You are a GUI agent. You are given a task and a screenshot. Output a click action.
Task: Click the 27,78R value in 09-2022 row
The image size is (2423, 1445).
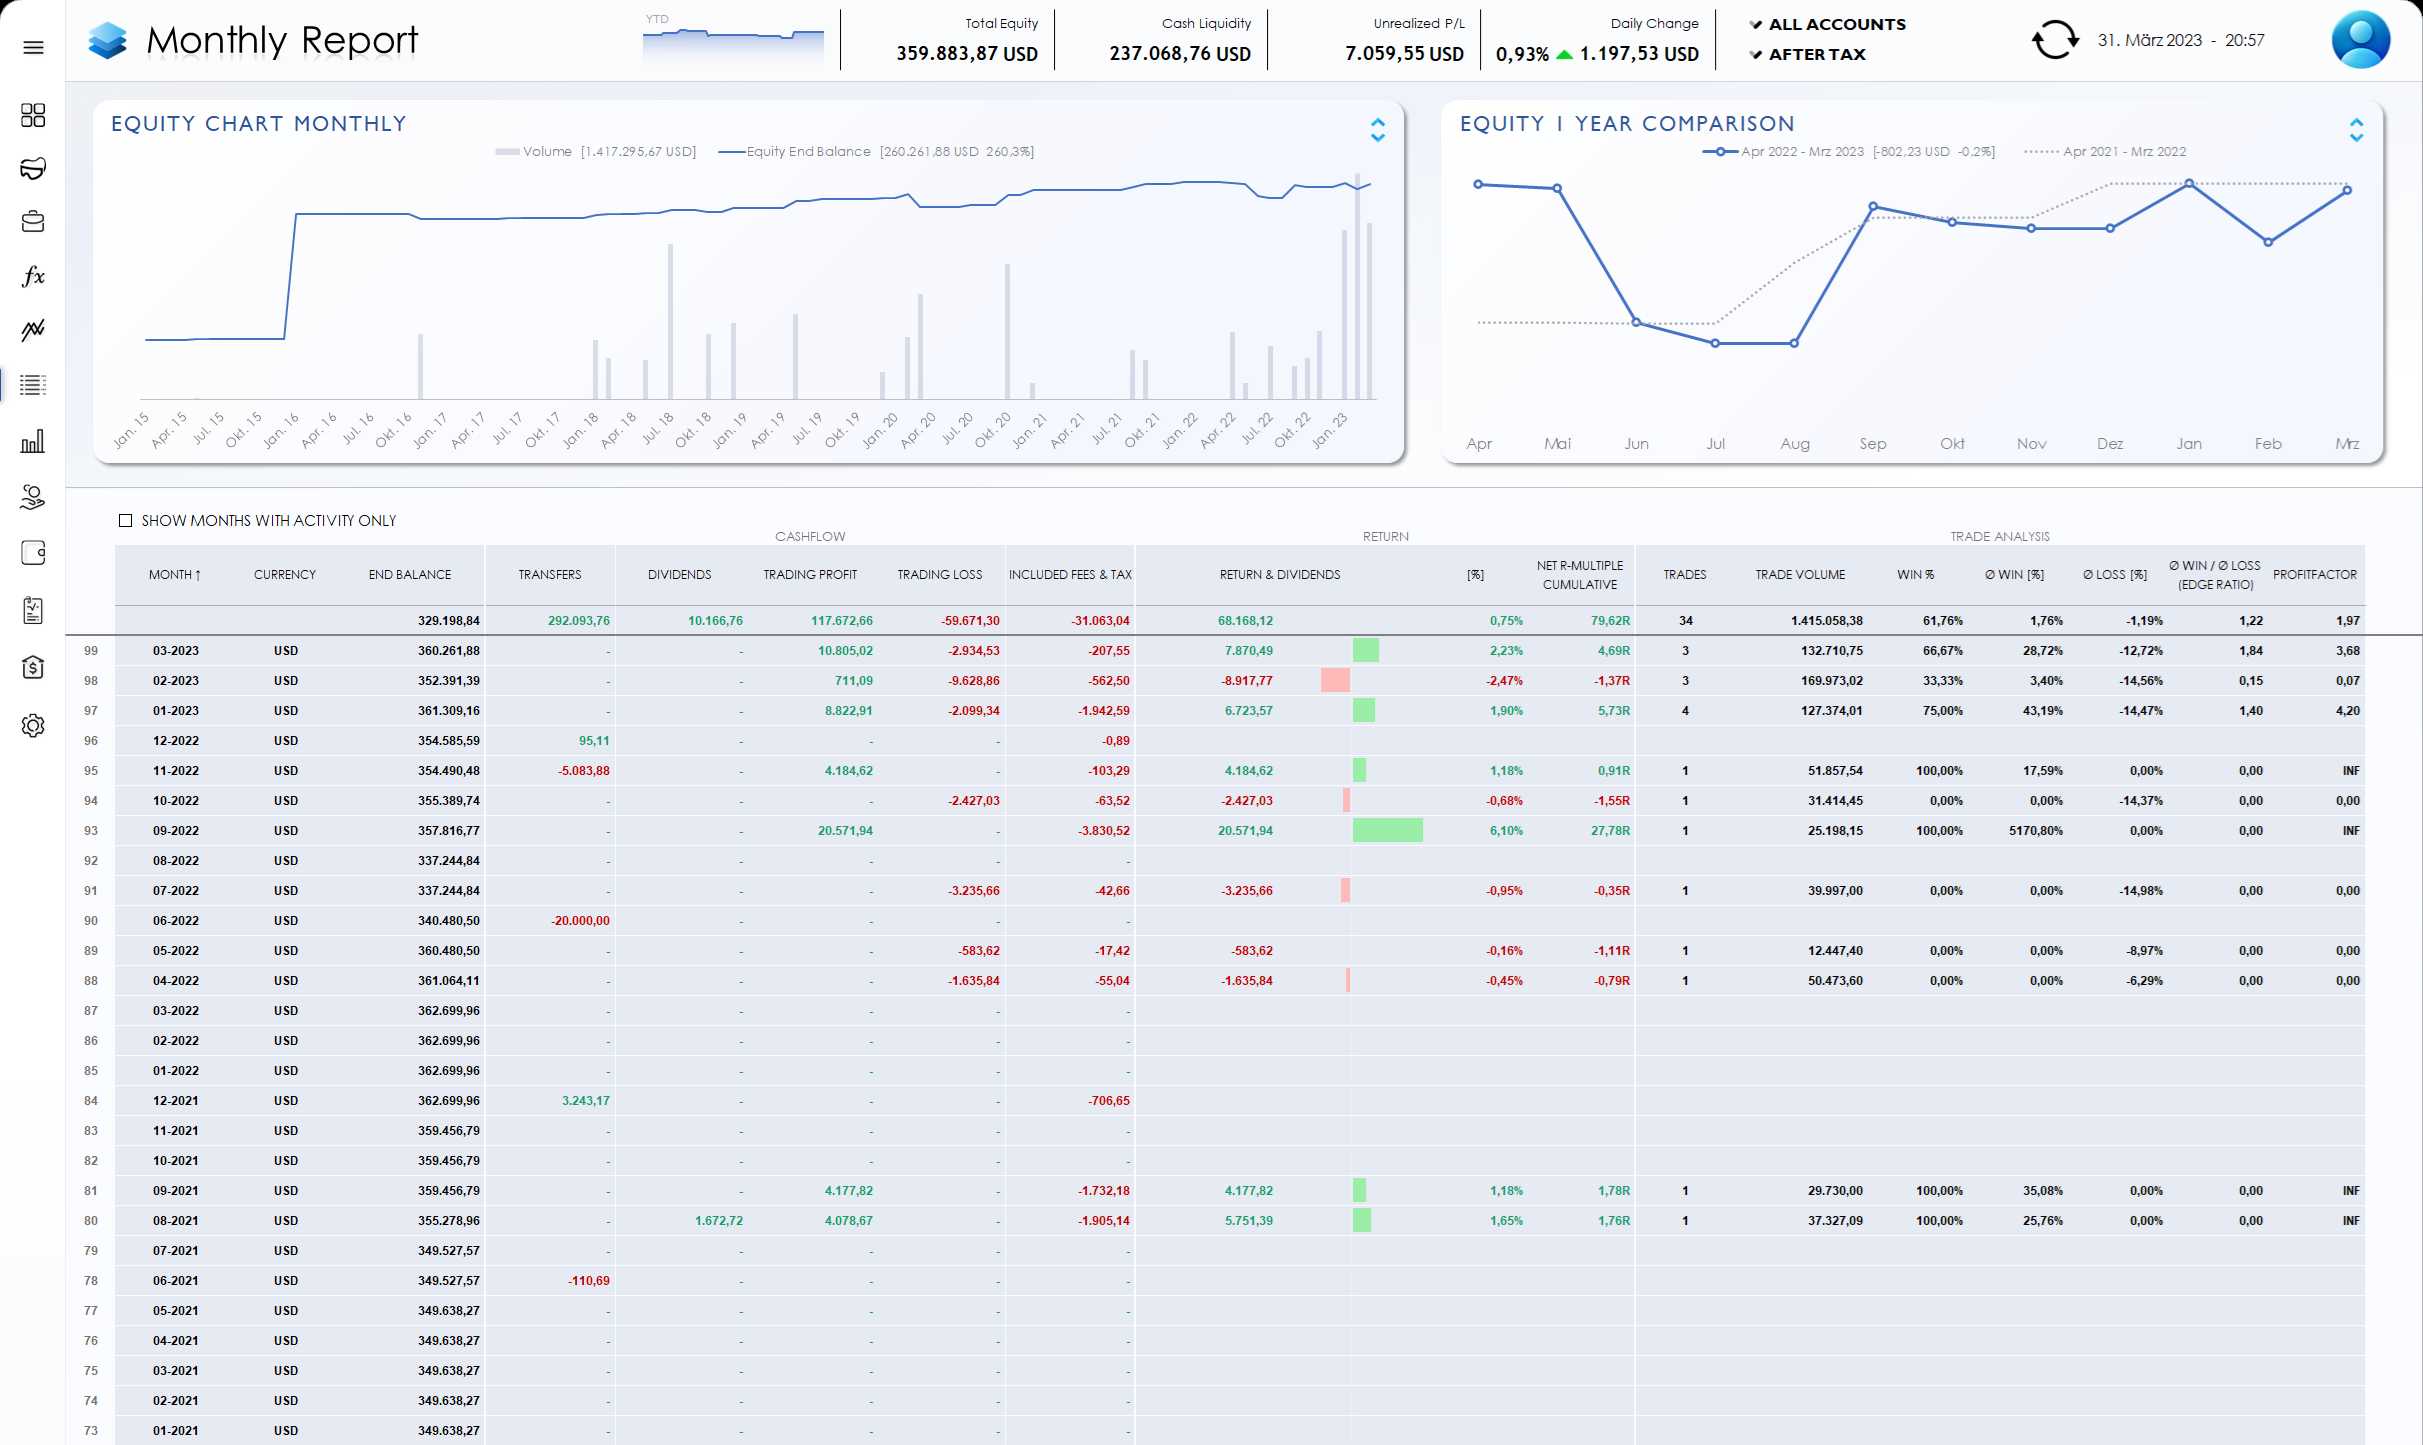[1610, 830]
